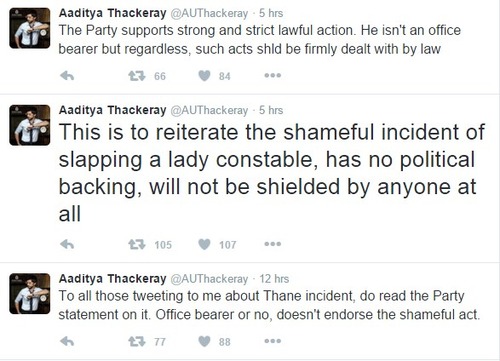This screenshot has width=500, height=361.
Task: Open Aaditya Thackeray name on first tweet
Action: tap(112, 13)
